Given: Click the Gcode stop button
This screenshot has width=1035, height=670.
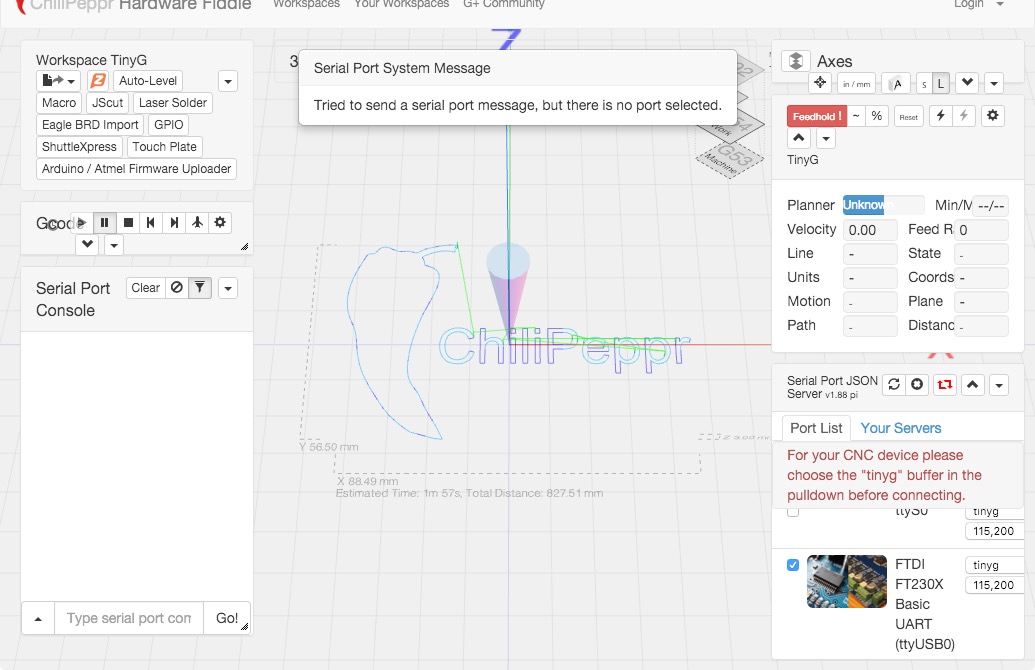Looking at the screenshot, I should 128,223.
